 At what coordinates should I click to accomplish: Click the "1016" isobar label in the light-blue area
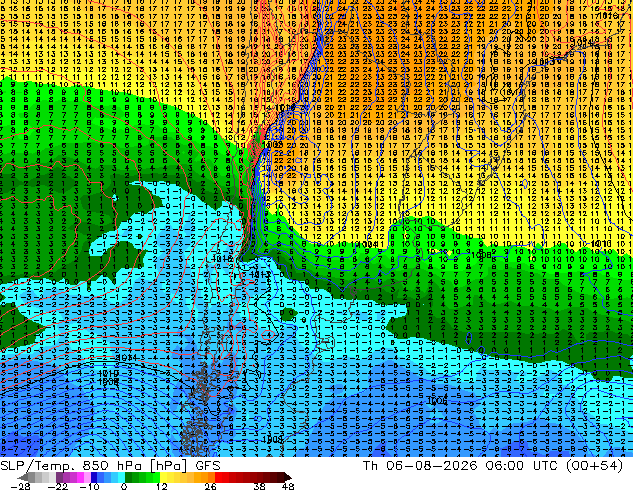(x=222, y=258)
